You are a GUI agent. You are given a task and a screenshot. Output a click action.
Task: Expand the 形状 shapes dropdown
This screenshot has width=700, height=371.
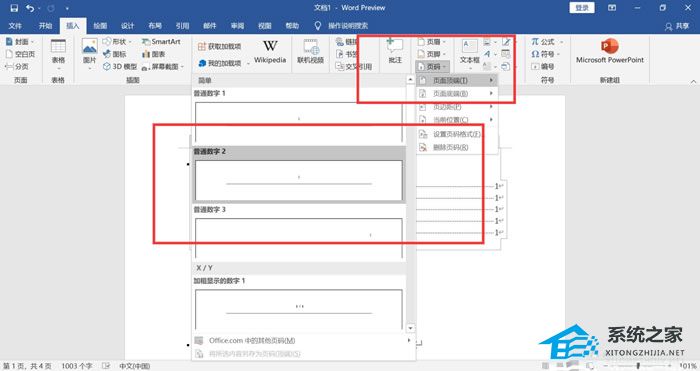[x=117, y=42]
